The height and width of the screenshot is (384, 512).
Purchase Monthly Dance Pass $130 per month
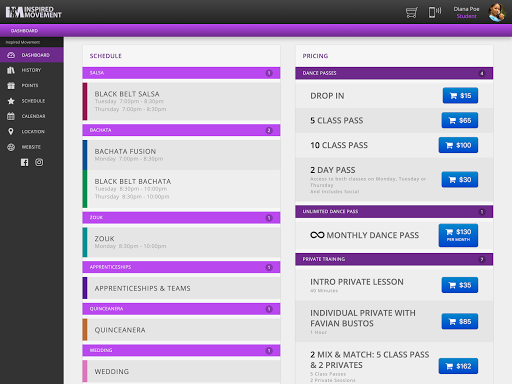[x=458, y=235]
